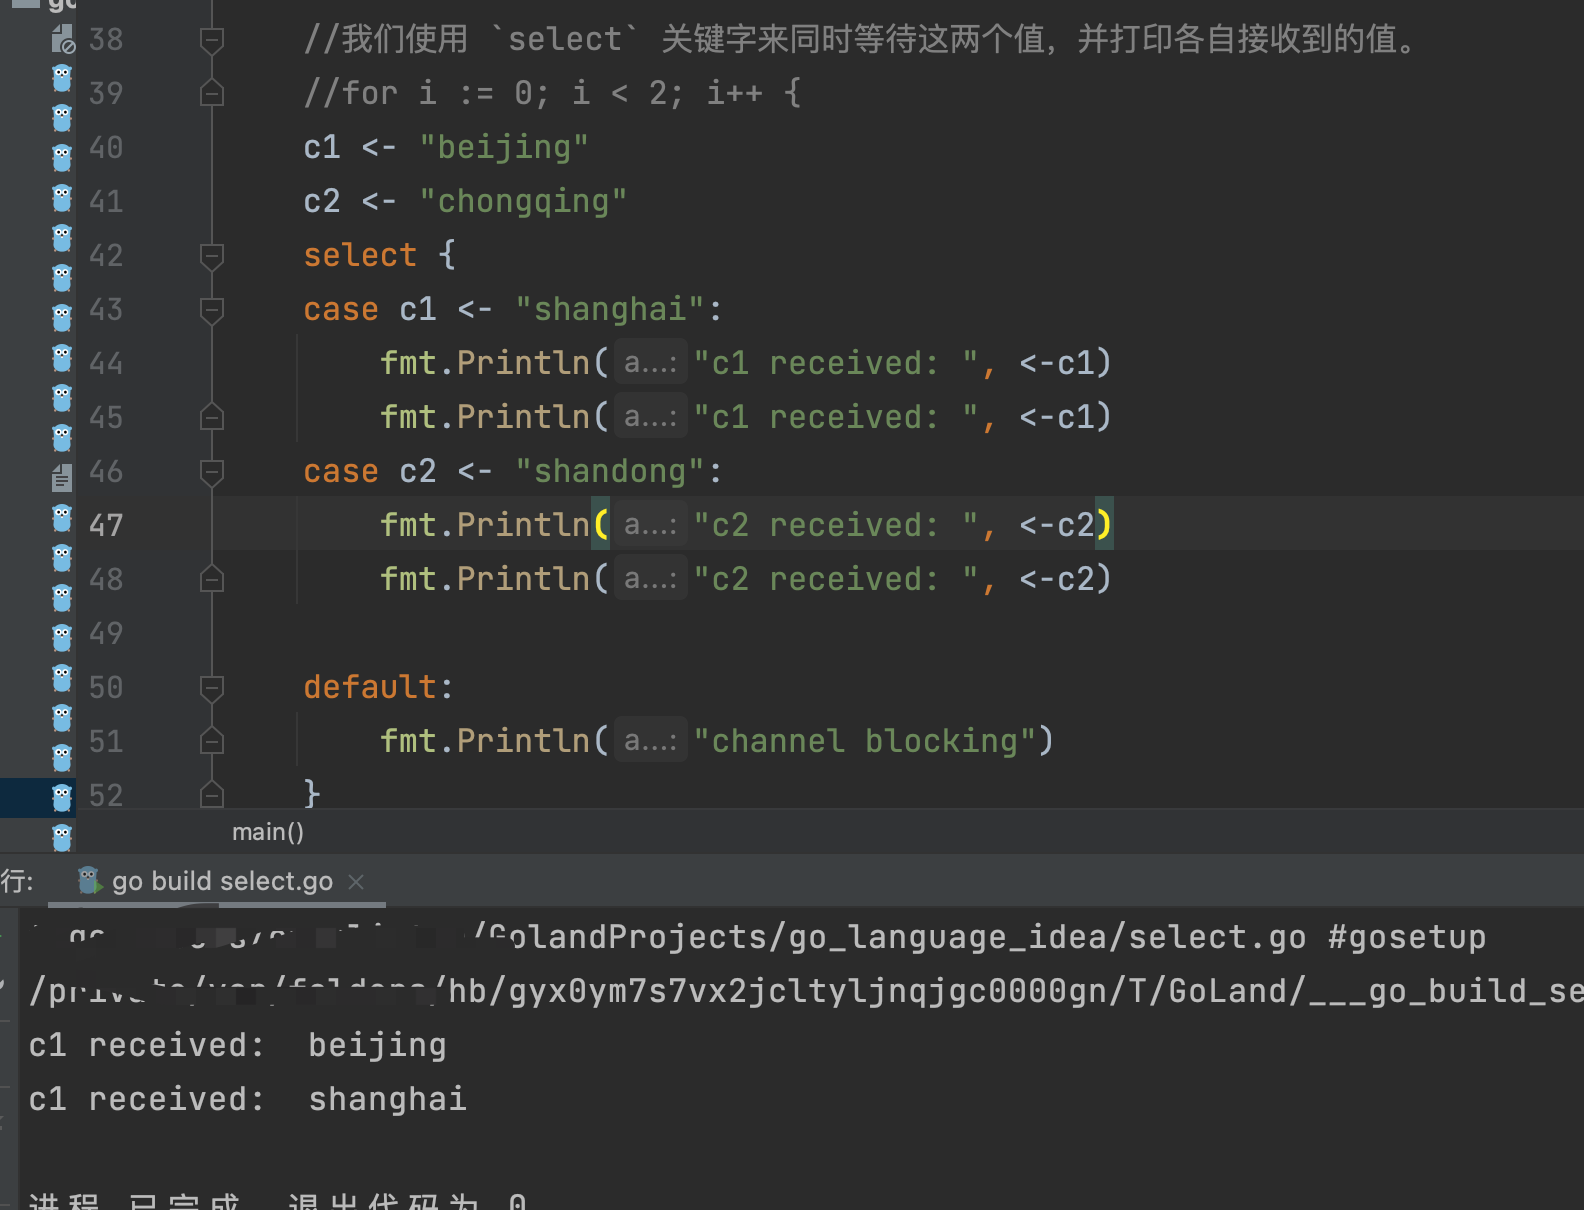Image resolution: width=1584 pixels, height=1210 pixels.
Task: Click the a...: inlay hint on line 44
Action: tap(650, 364)
